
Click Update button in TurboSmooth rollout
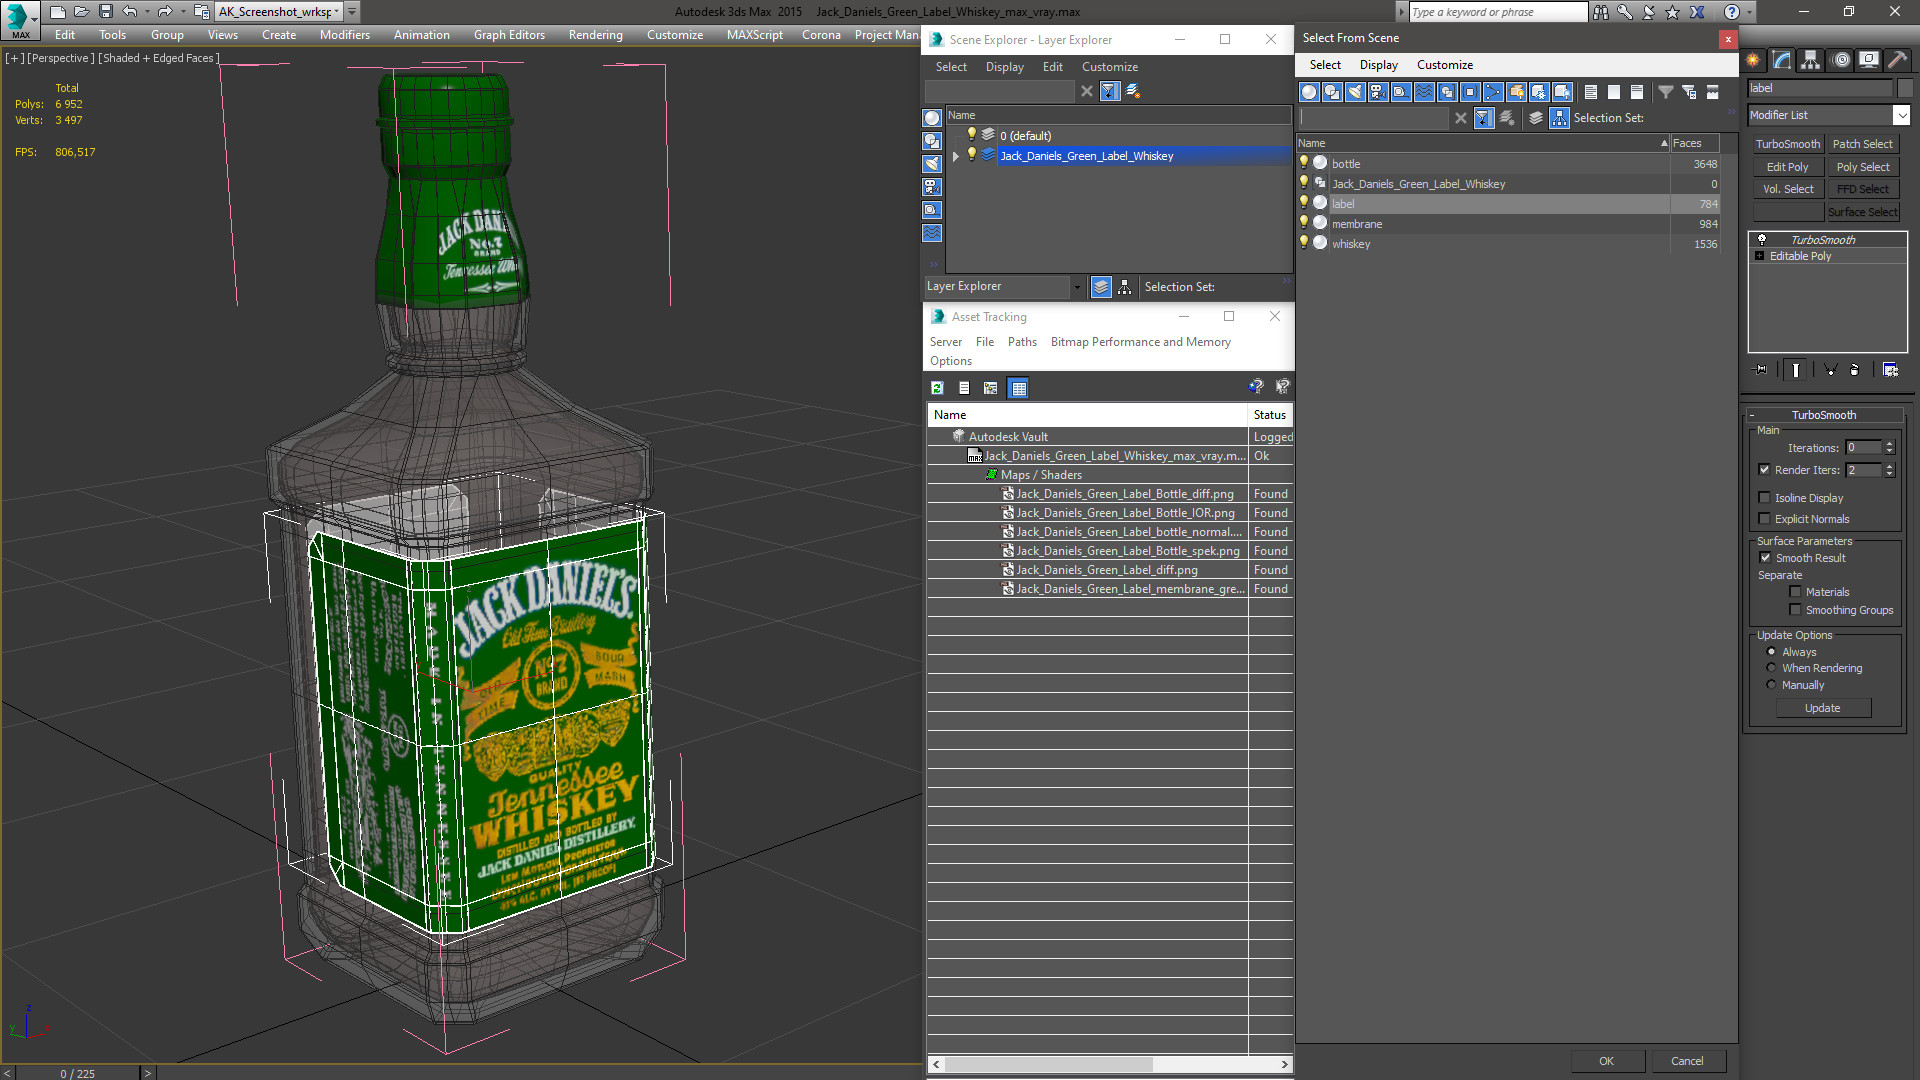pyautogui.click(x=1822, y=708)
